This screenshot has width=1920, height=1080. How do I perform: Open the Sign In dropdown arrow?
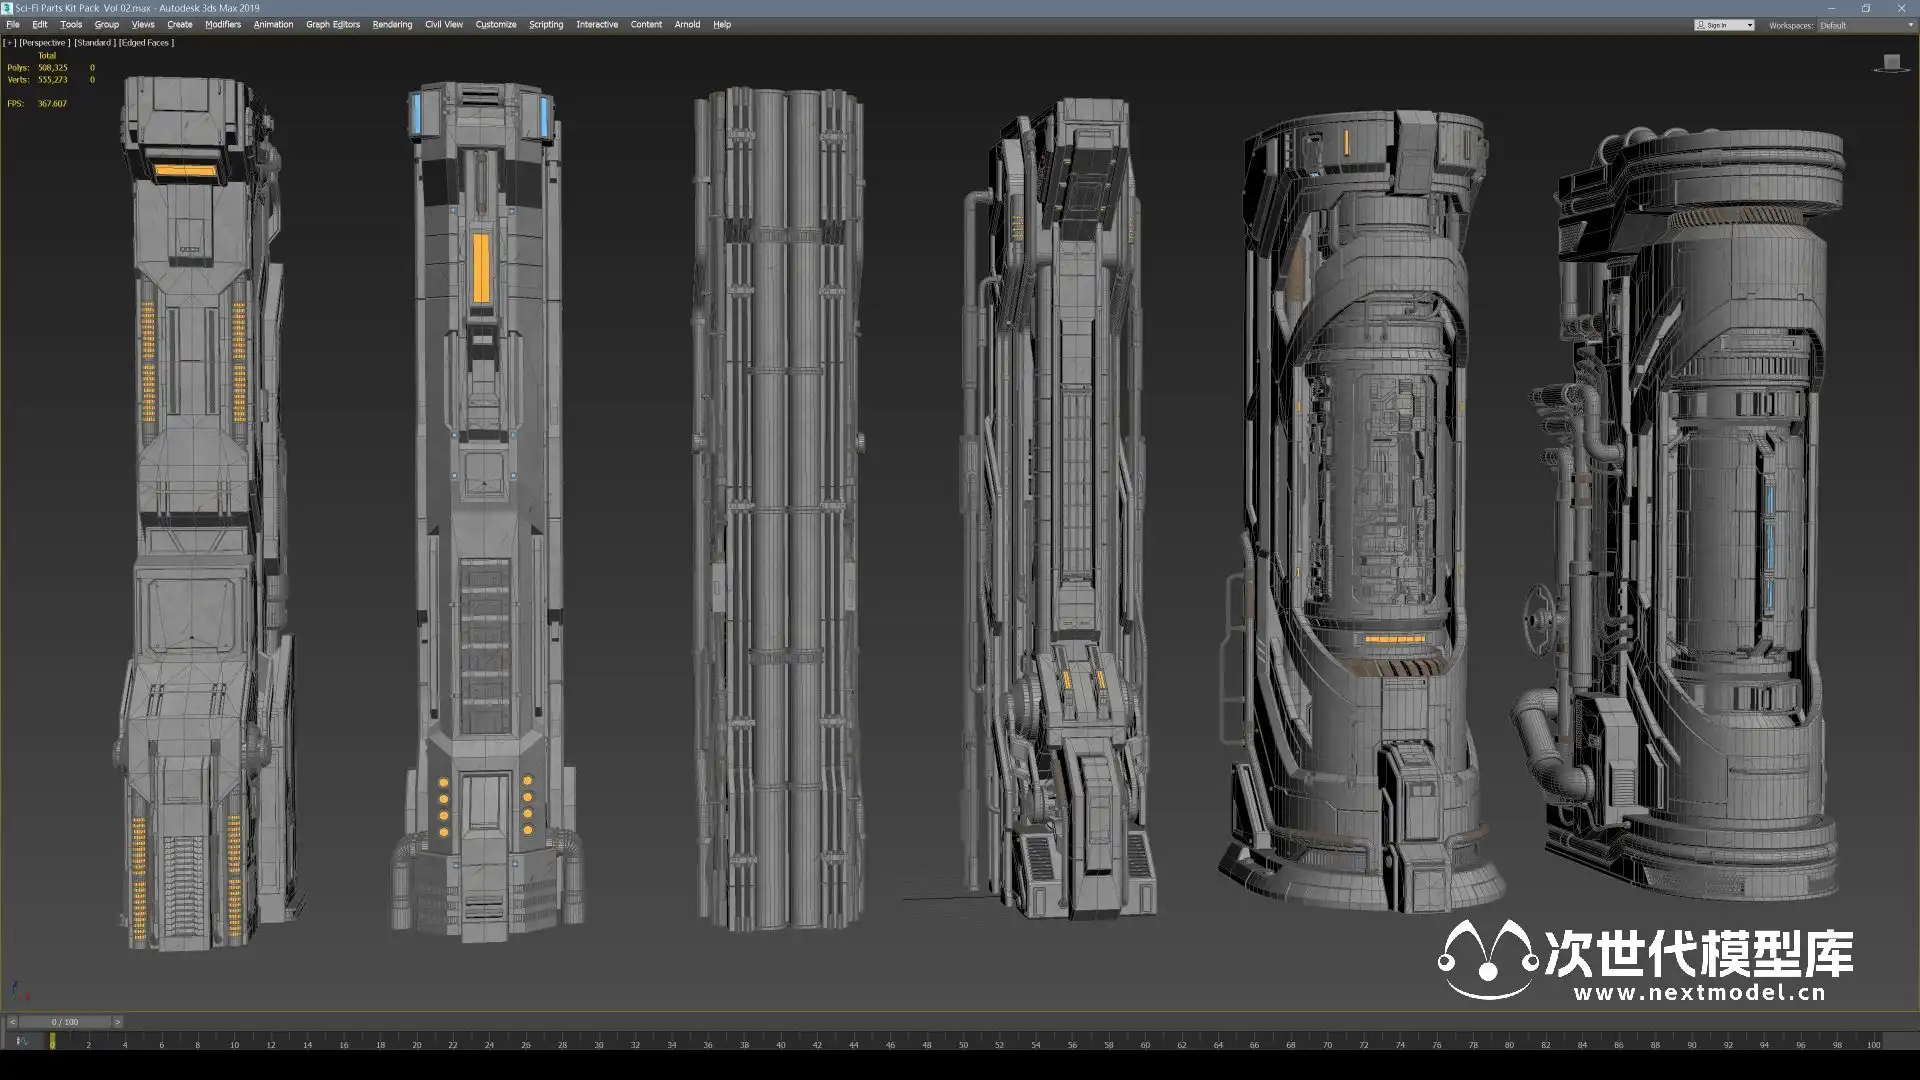[1749, 25]
